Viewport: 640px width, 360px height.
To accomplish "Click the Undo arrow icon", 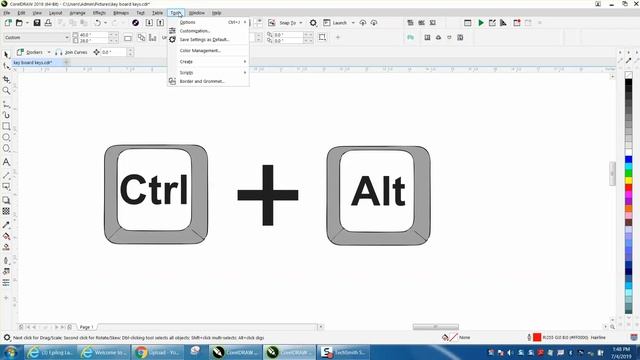I will pos(98,23).
